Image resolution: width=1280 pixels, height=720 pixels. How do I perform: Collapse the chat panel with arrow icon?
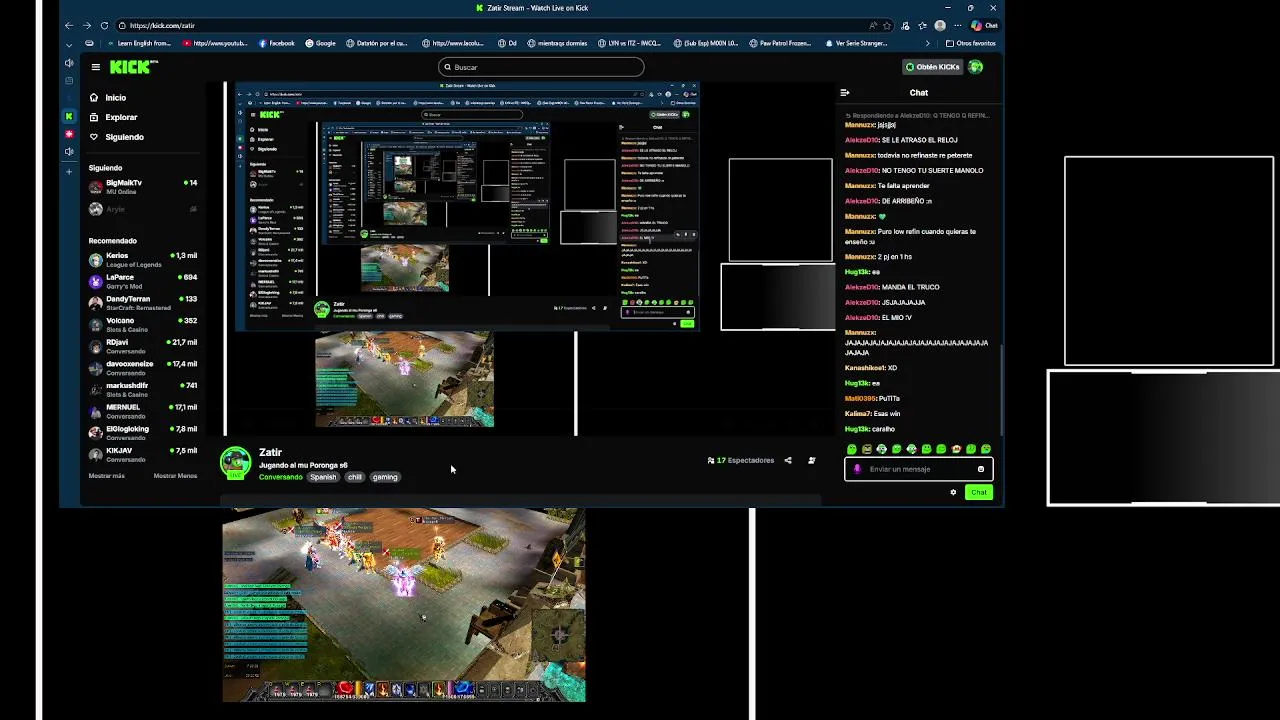845,93
